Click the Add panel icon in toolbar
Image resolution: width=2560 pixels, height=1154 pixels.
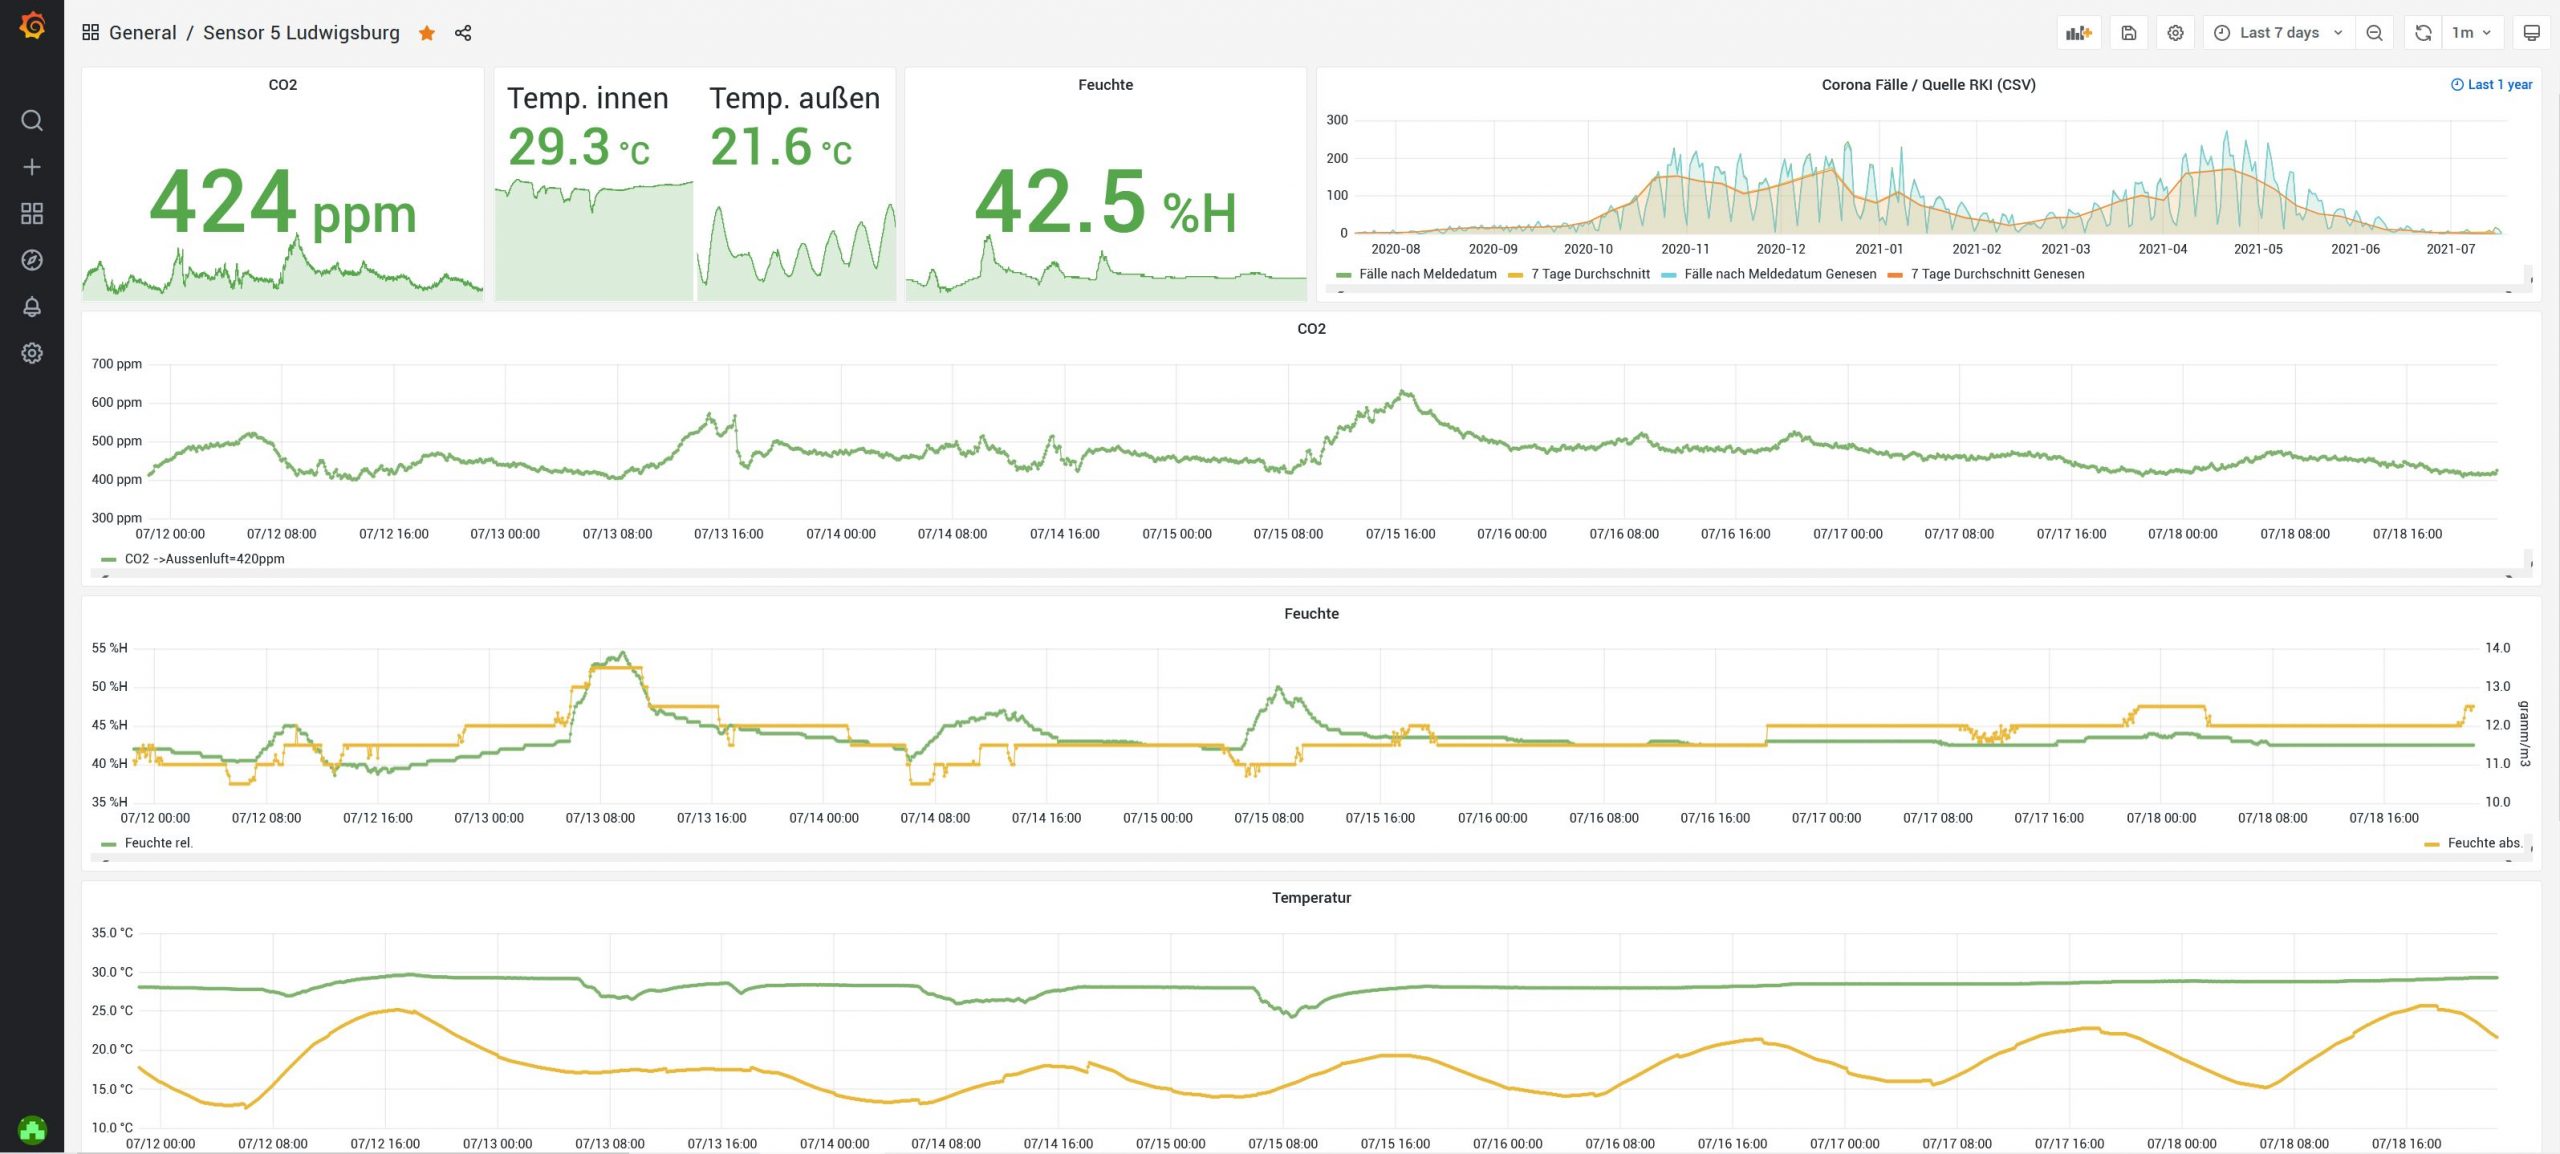pyautogui.click(x=2079, y=33)
